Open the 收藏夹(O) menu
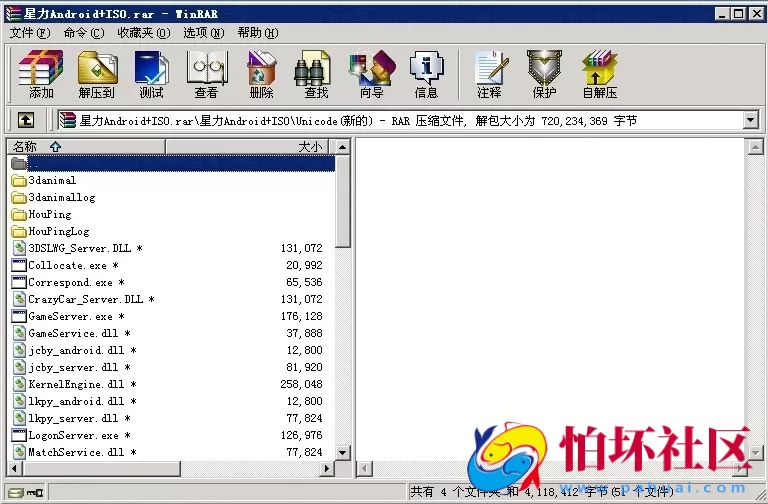 coord(143,32)
